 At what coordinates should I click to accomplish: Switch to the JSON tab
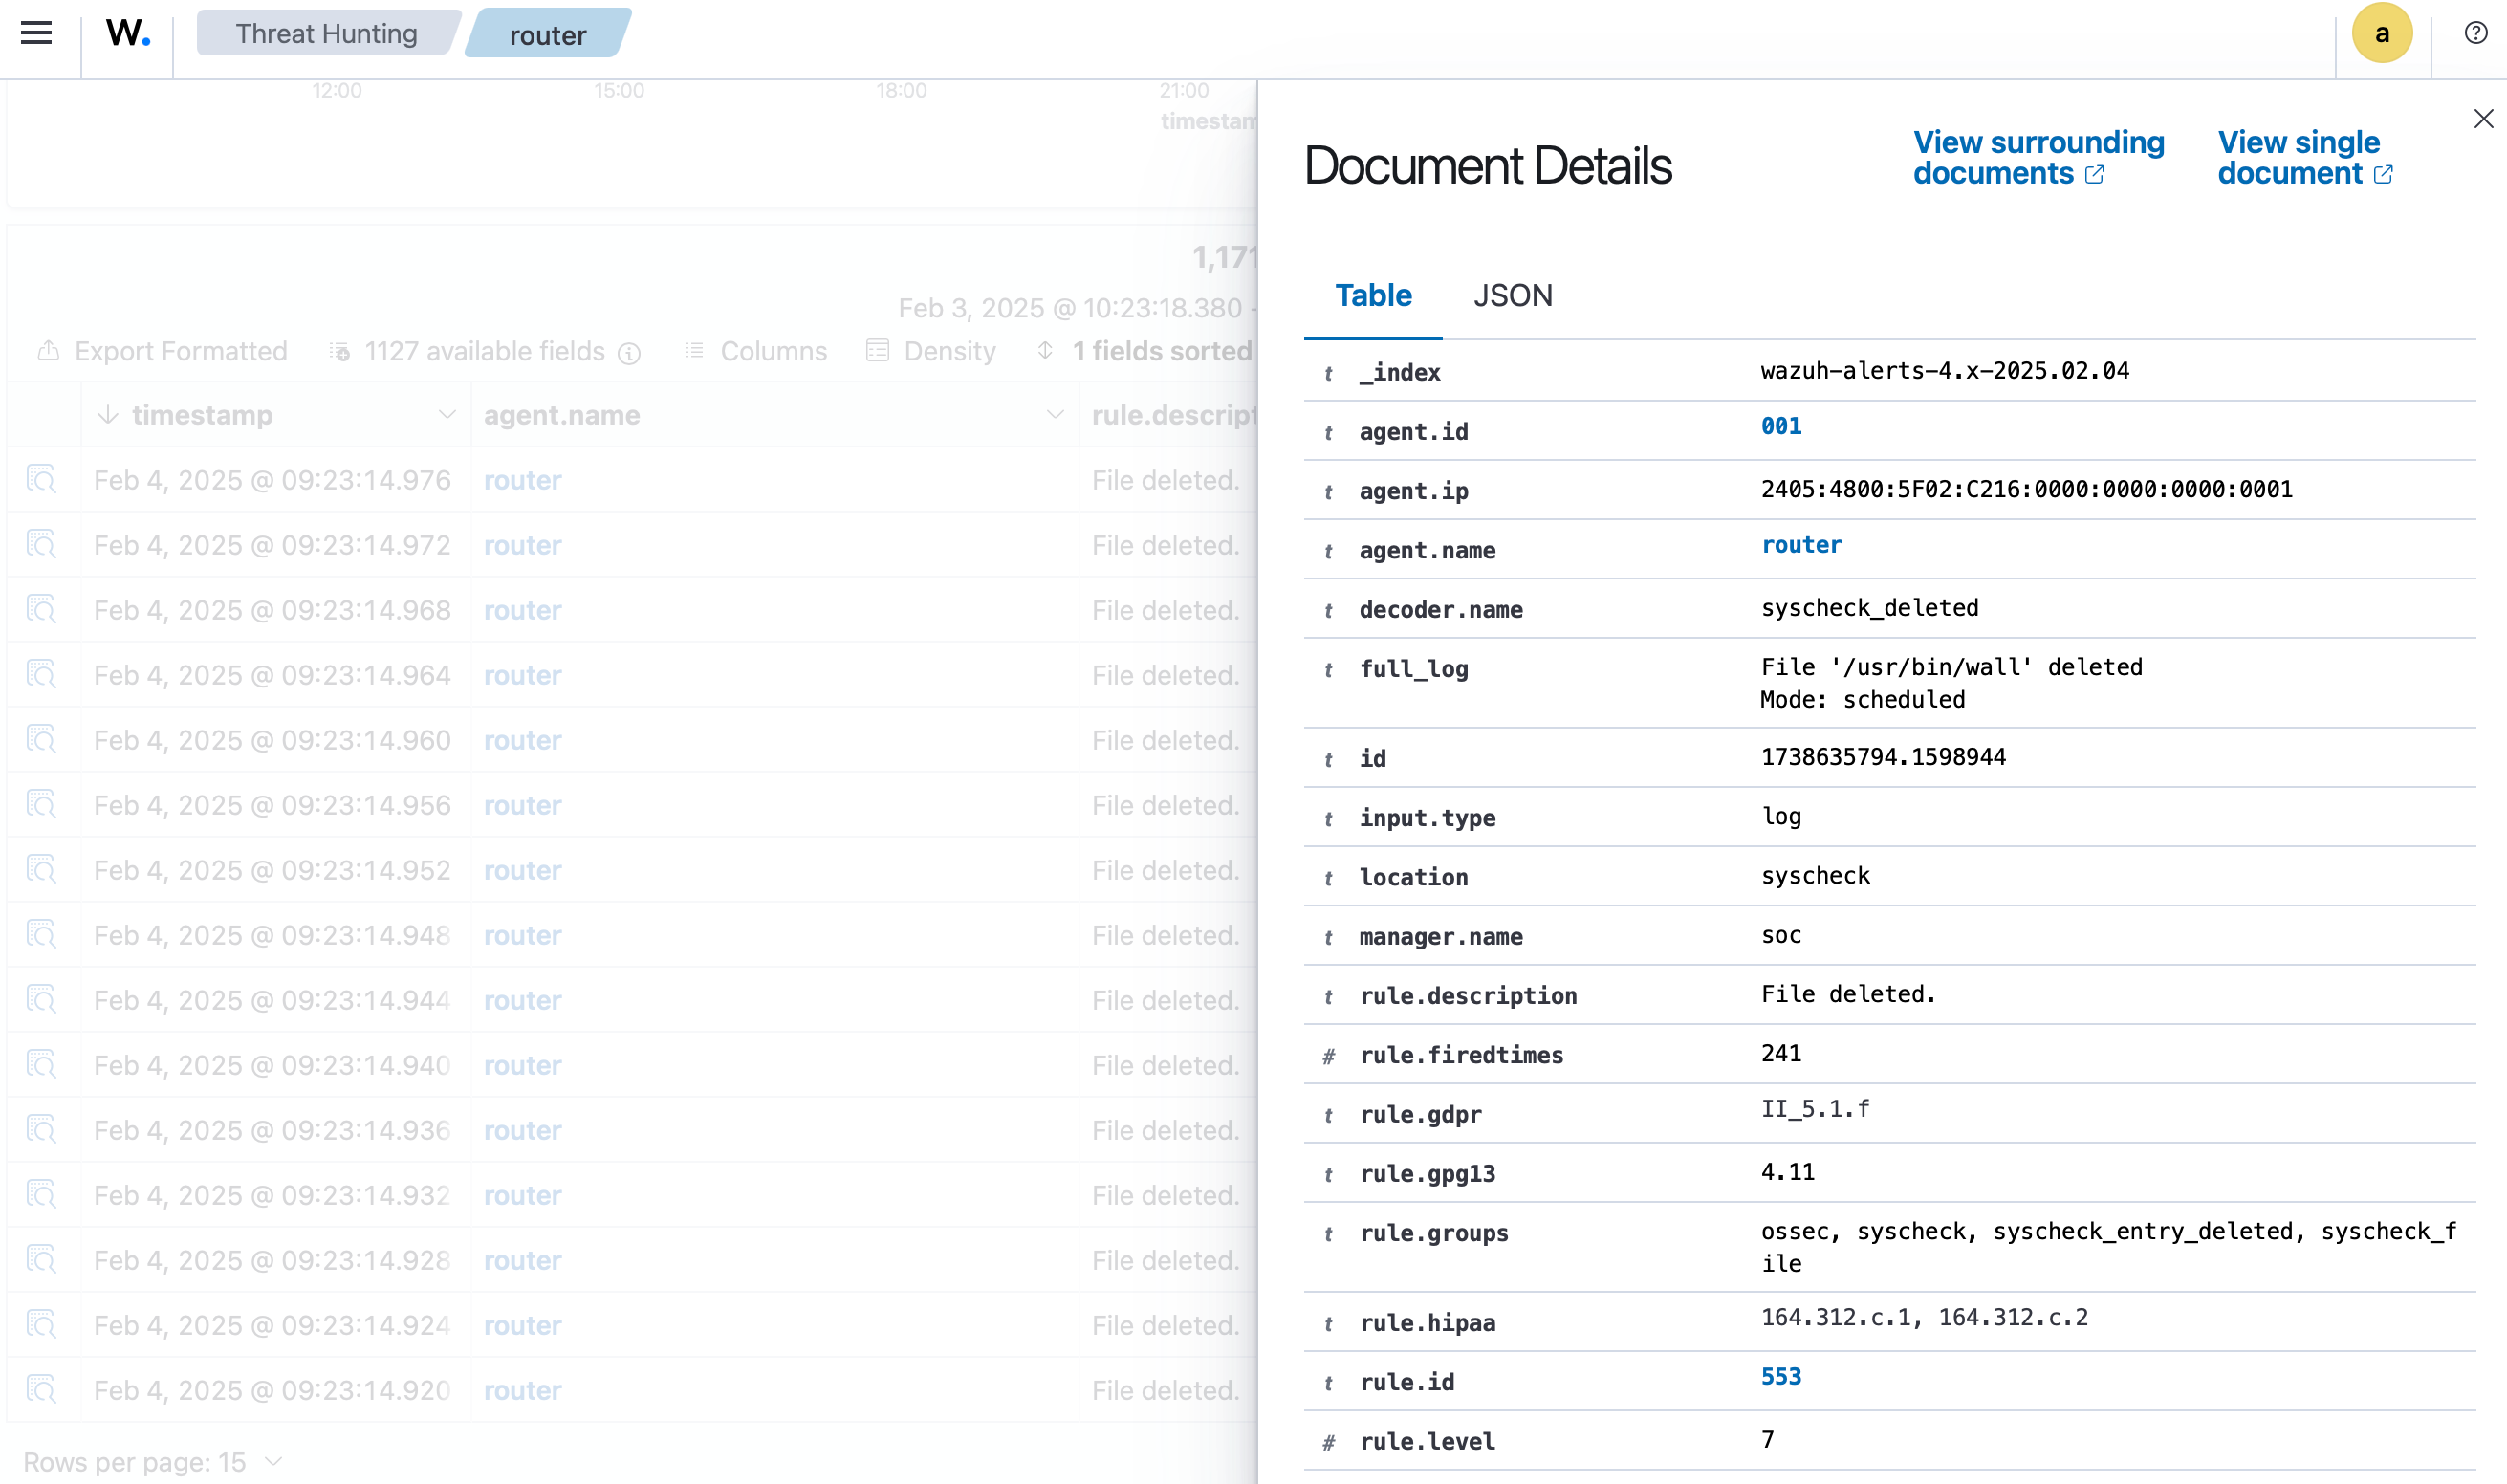tap(1512, 296)
